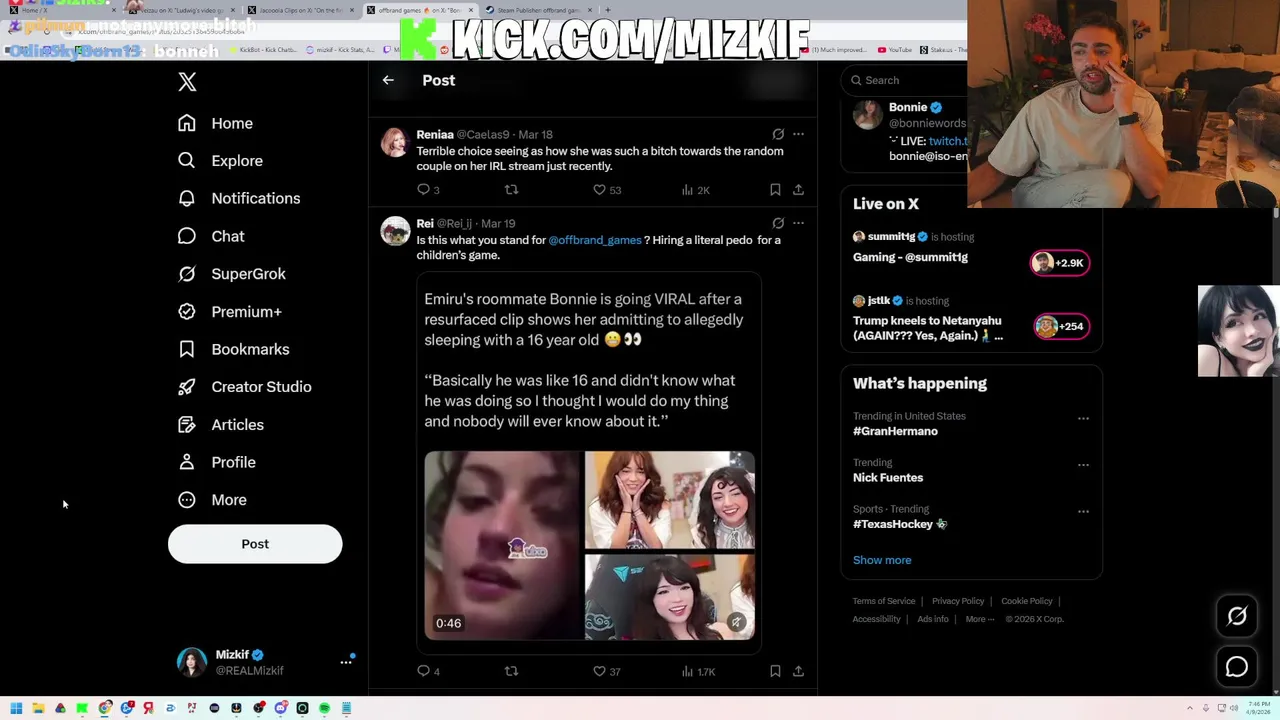Open Creator Studio
Viewport: 1280px width, 720px height.
pyautogui.click(x=244, y=387)
